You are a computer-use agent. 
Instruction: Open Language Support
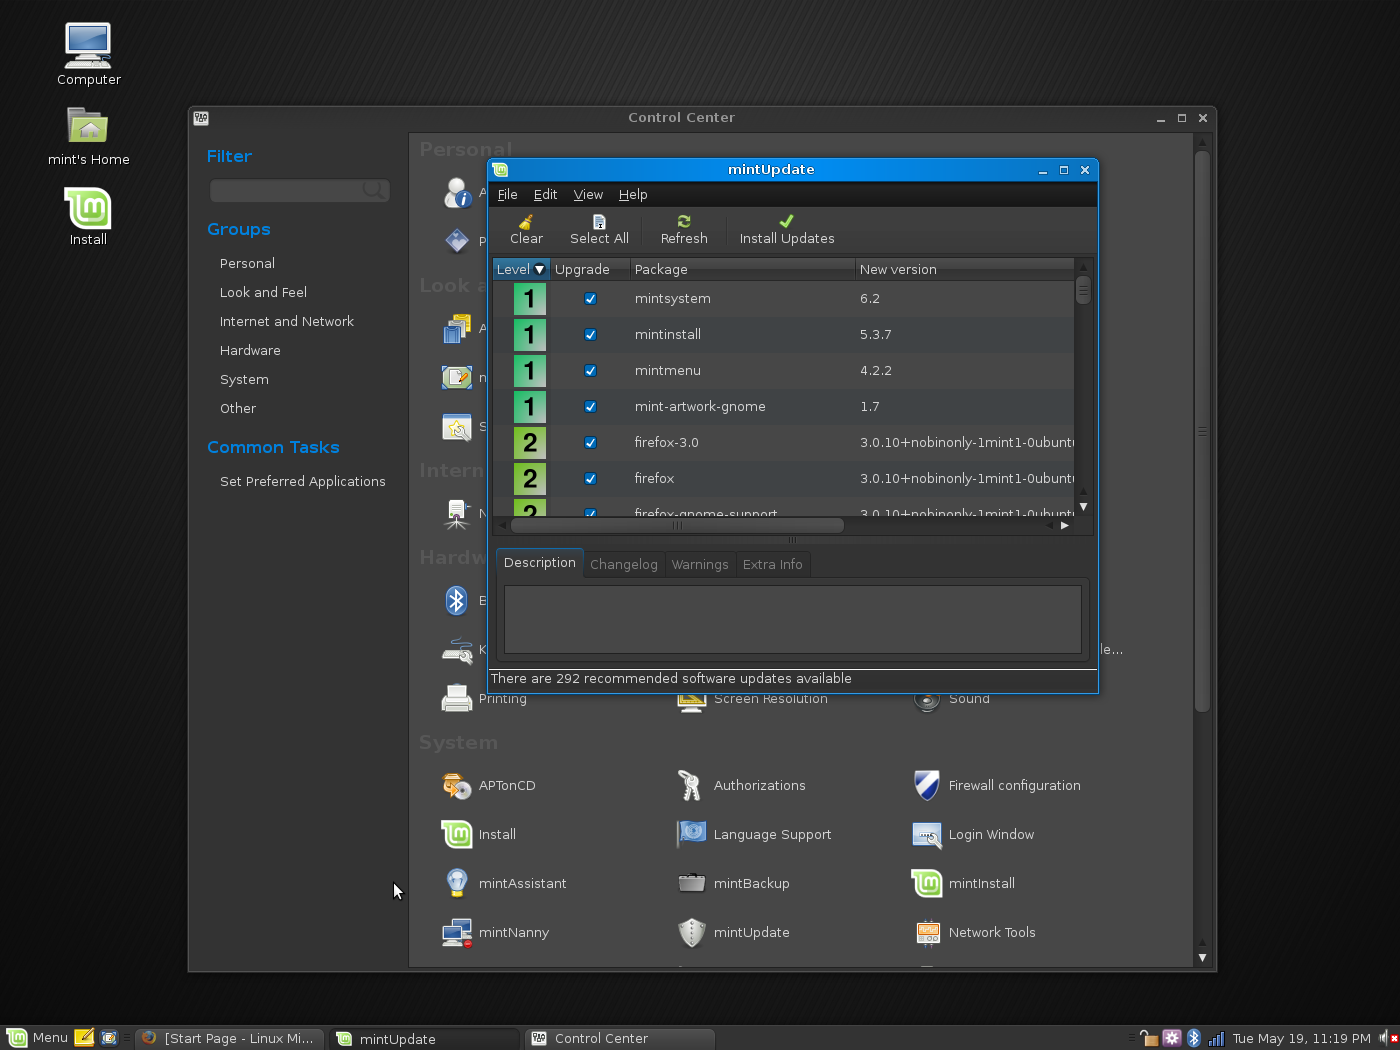pyautogui.click(x=755, y=835)
